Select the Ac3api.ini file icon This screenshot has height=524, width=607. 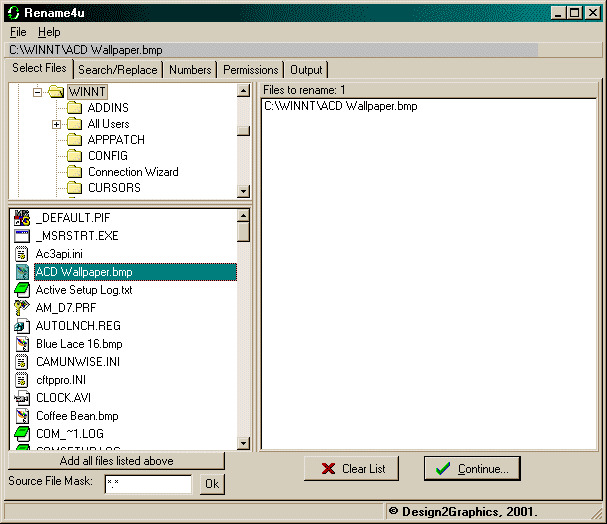pos(22,254)
